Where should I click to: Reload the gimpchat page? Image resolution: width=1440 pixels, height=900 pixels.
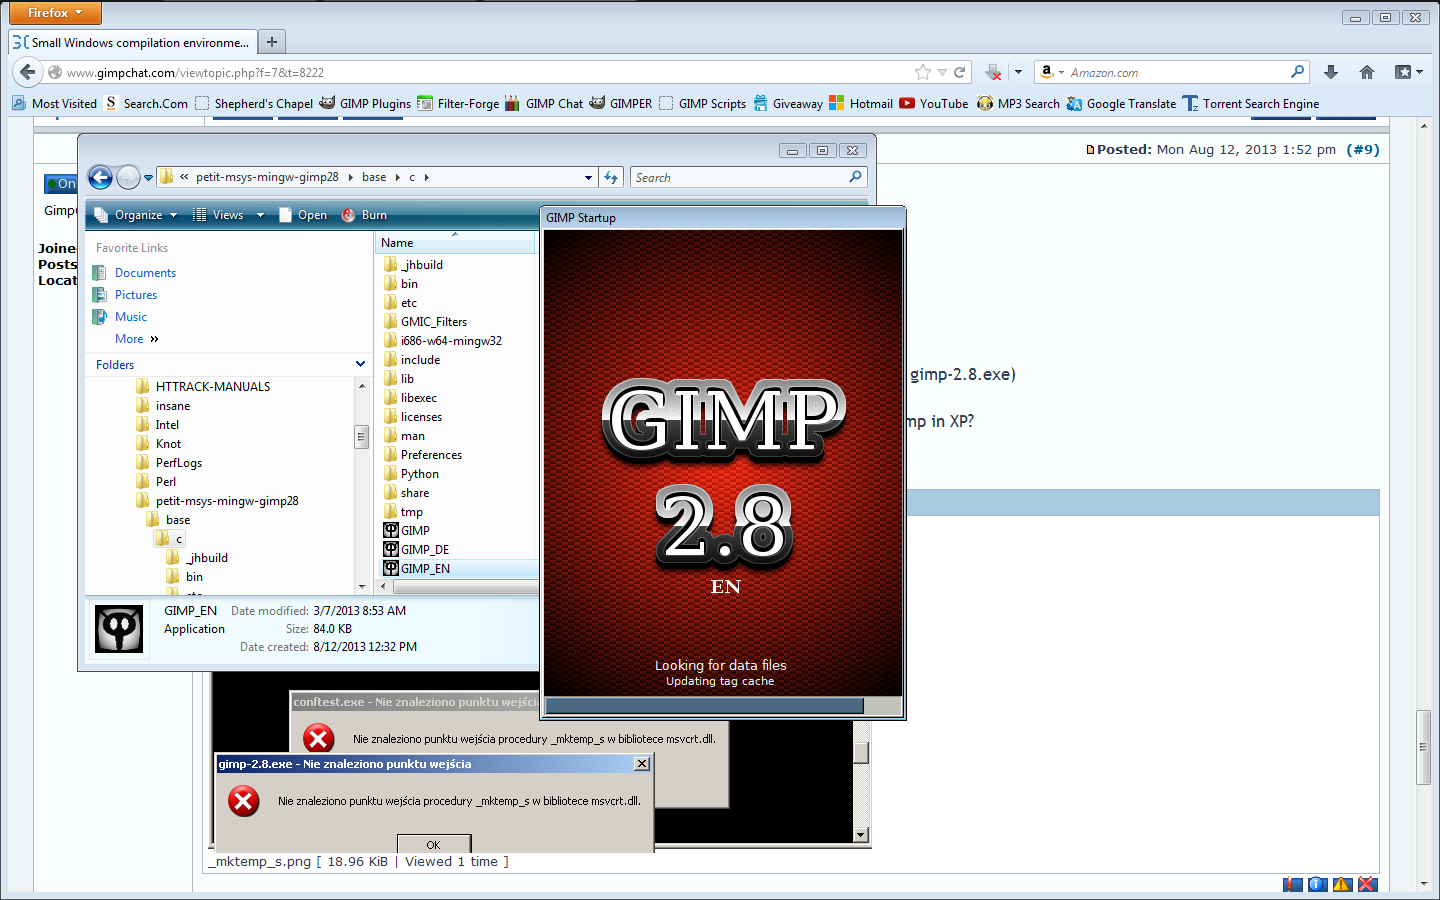coord(960,72)
